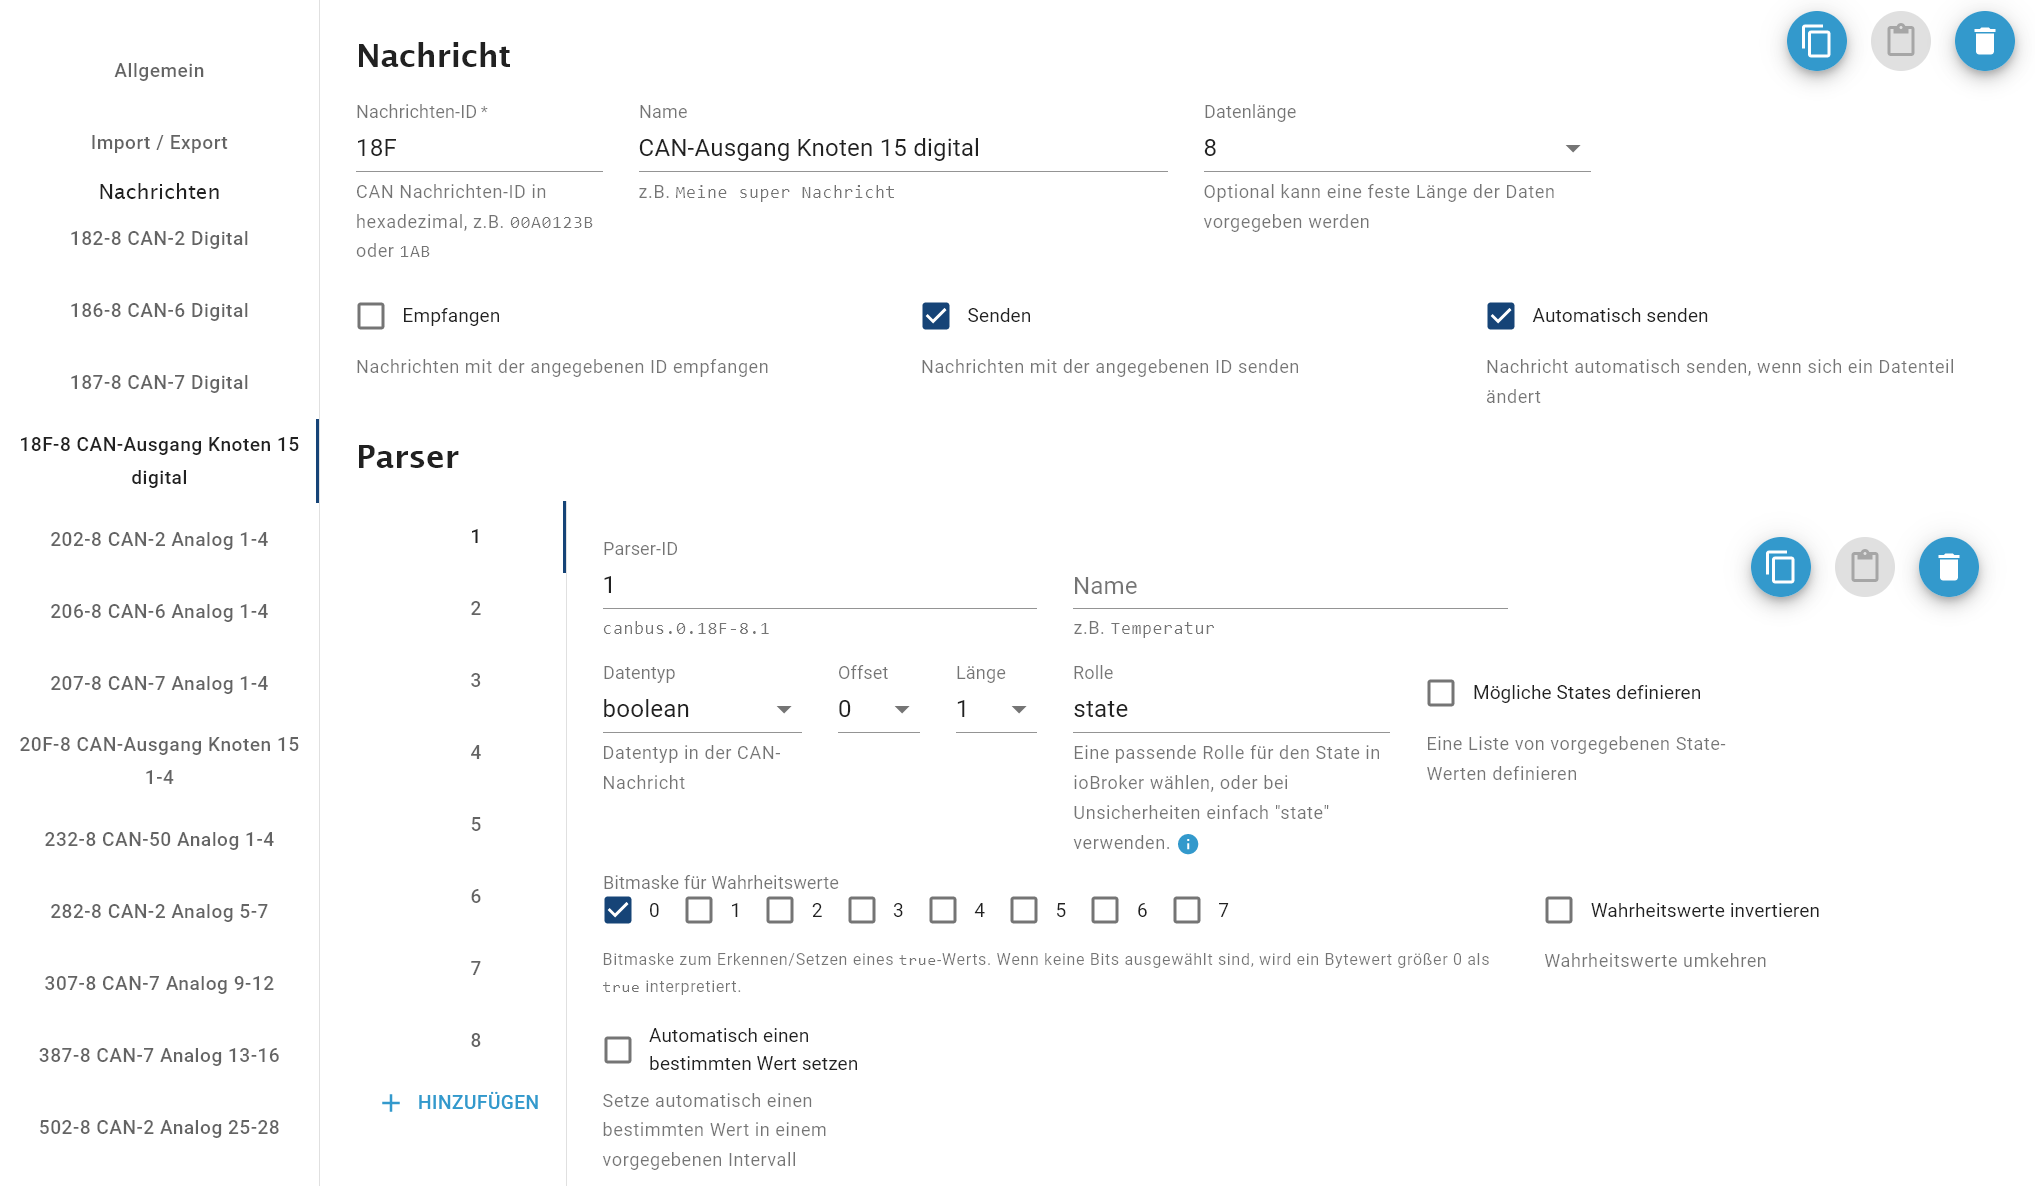The height and width of the screenshot is (1186, 2035).
Task: Open the Offset dropdown
Action: pyautogui.click(x=877, y=709)
